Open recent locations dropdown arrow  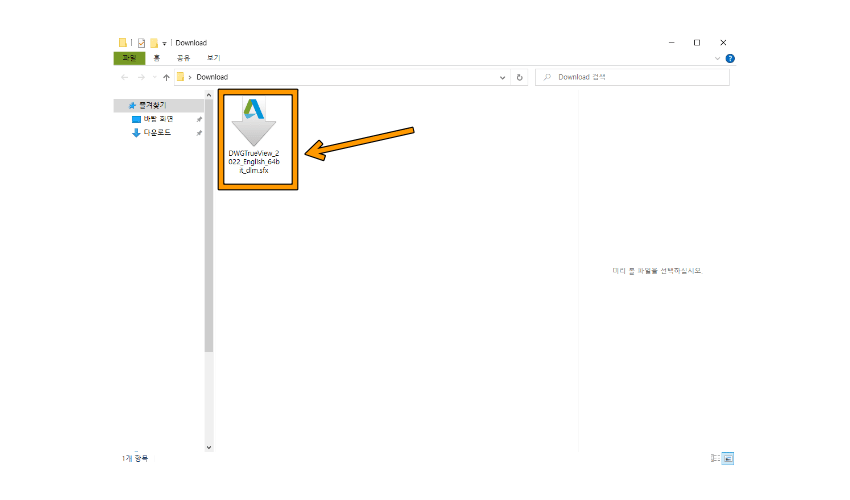point(154,78)
